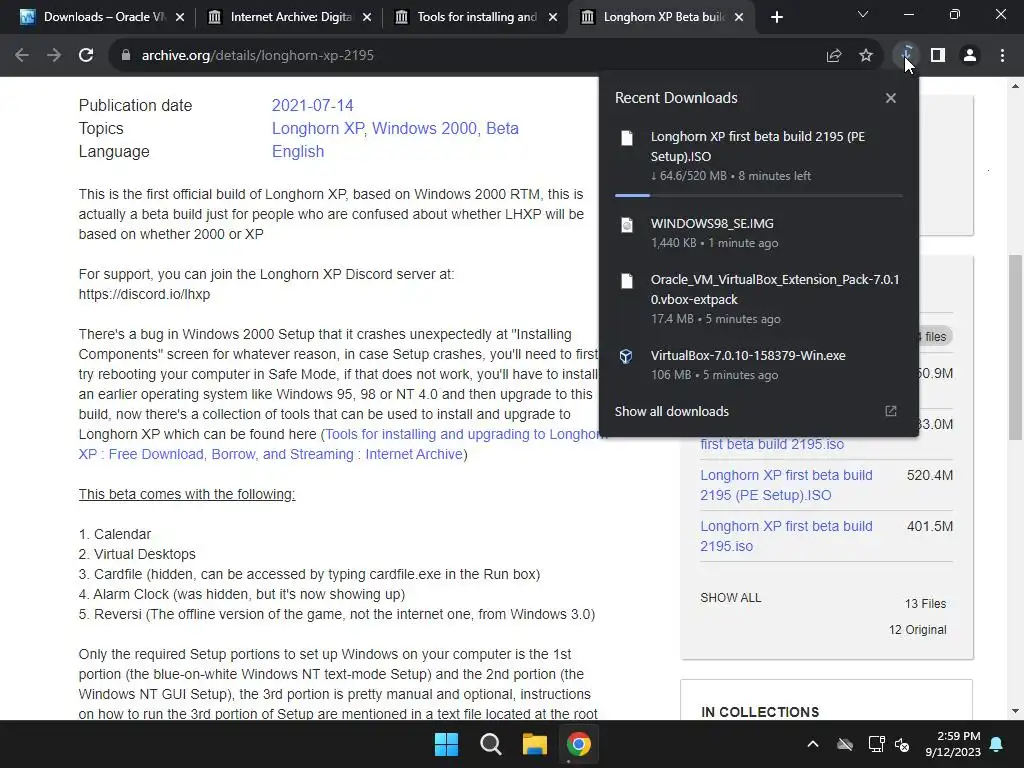Share this page icon in address bar

tap(834, 56)
